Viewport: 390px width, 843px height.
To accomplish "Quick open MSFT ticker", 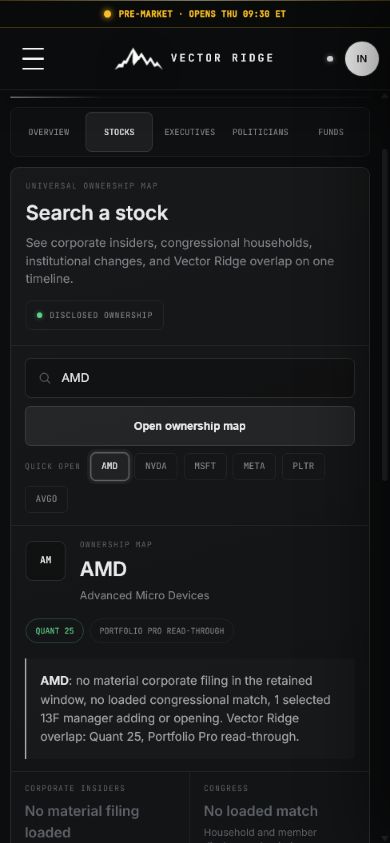I will [205, 466].
